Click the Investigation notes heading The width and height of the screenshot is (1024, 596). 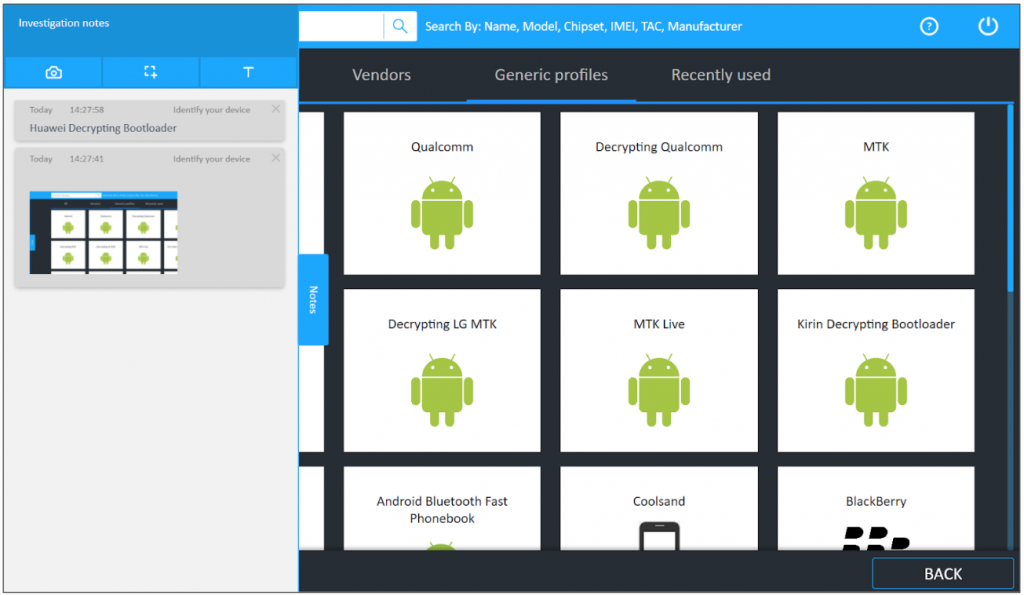click(64, 23)
